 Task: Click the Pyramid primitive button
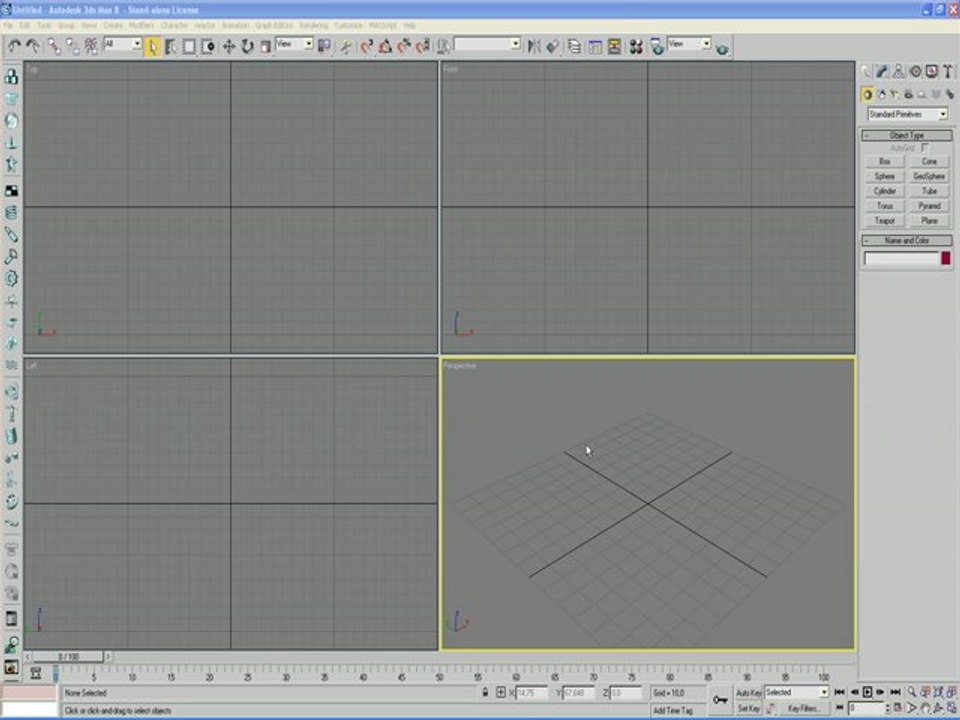(x=929, y=206)
